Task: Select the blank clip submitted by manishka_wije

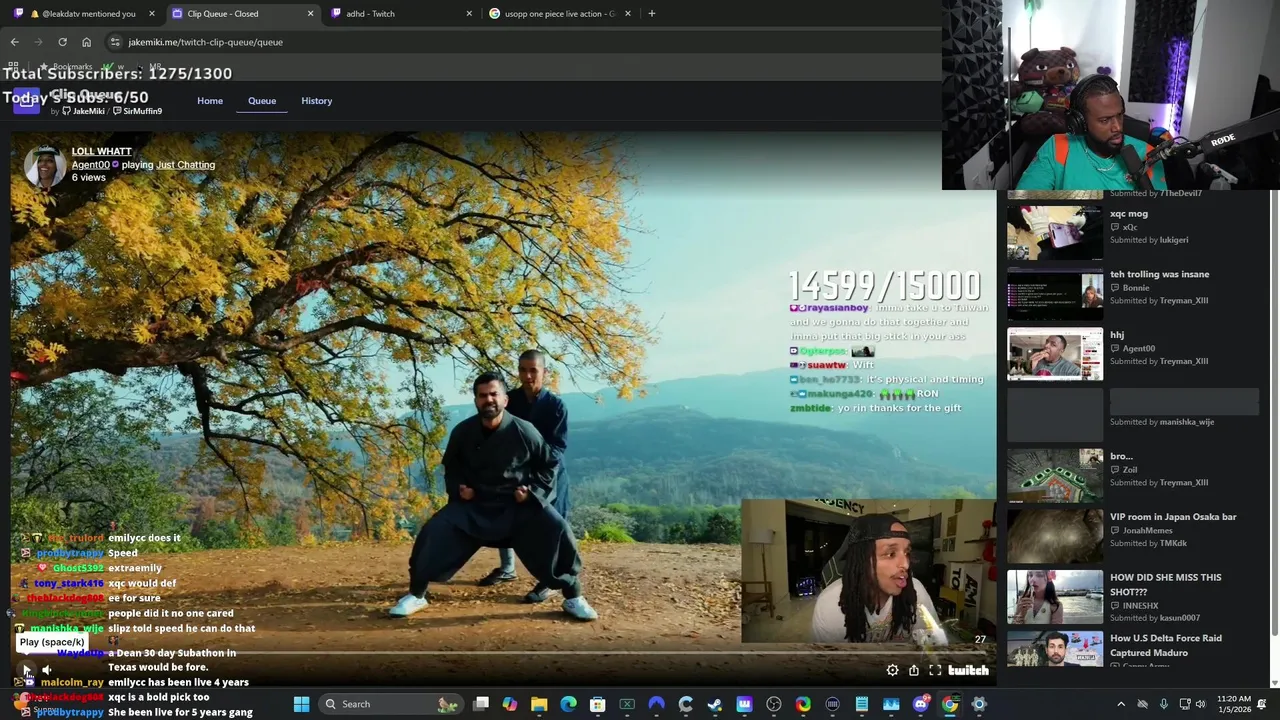Action: pyautogui.click(x=1132, y=415)
